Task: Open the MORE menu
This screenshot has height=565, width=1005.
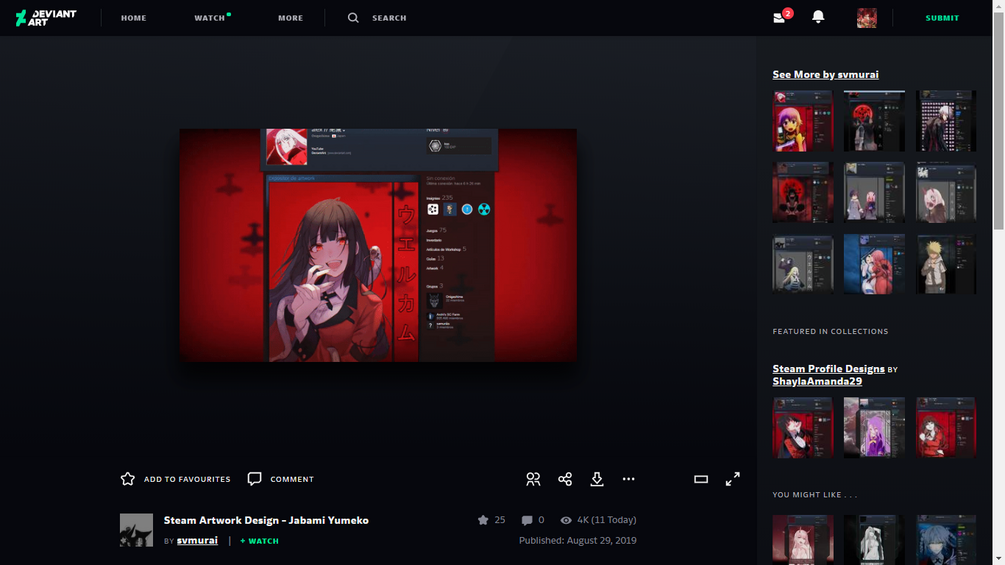Action: click(290, 18)
